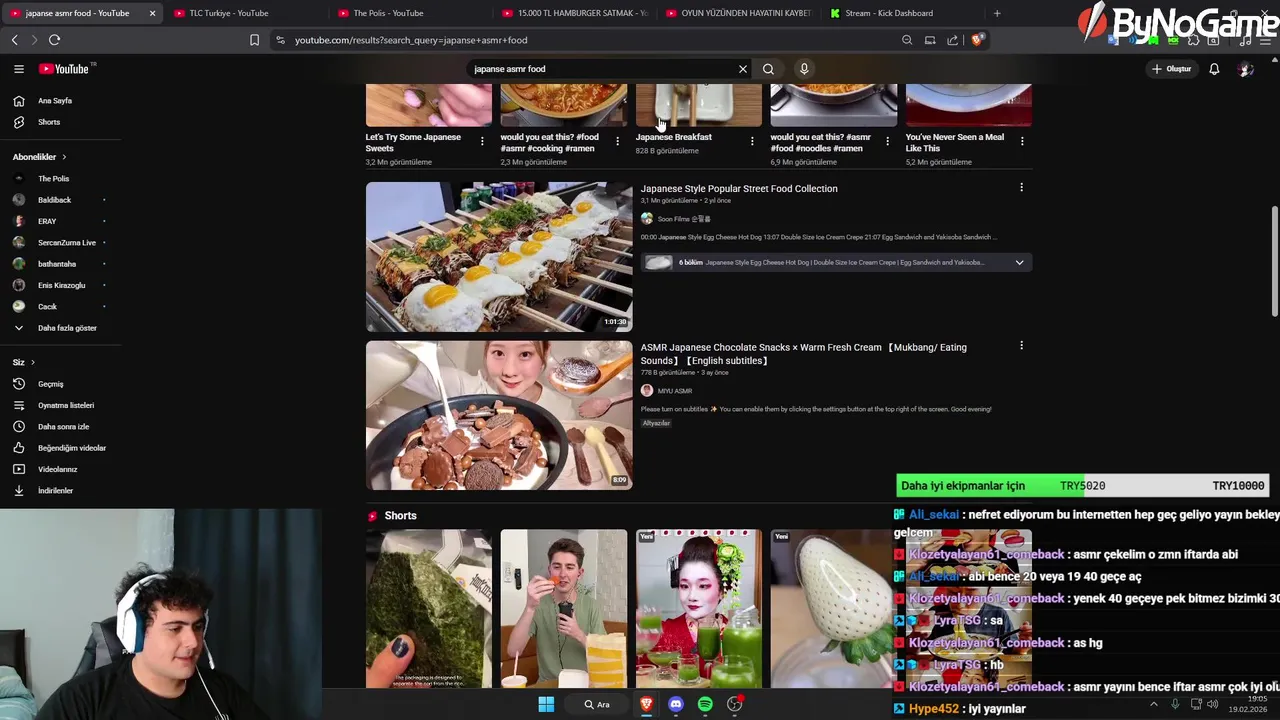
Task: Click the taskbar Ara search box
Action: [598, 704]
